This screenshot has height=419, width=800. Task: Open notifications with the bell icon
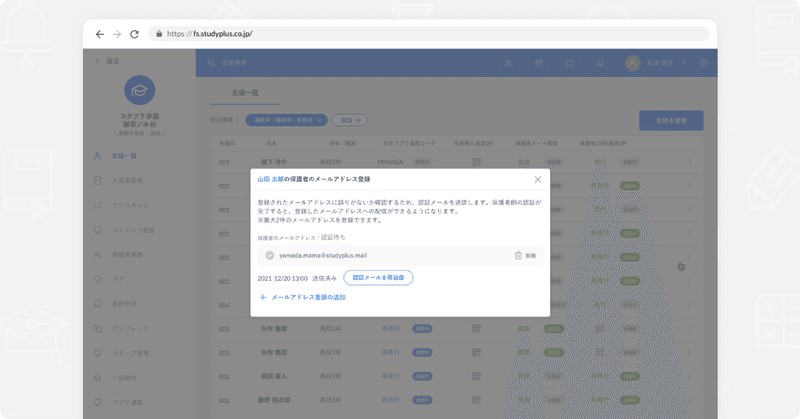[x=600, y=63]
